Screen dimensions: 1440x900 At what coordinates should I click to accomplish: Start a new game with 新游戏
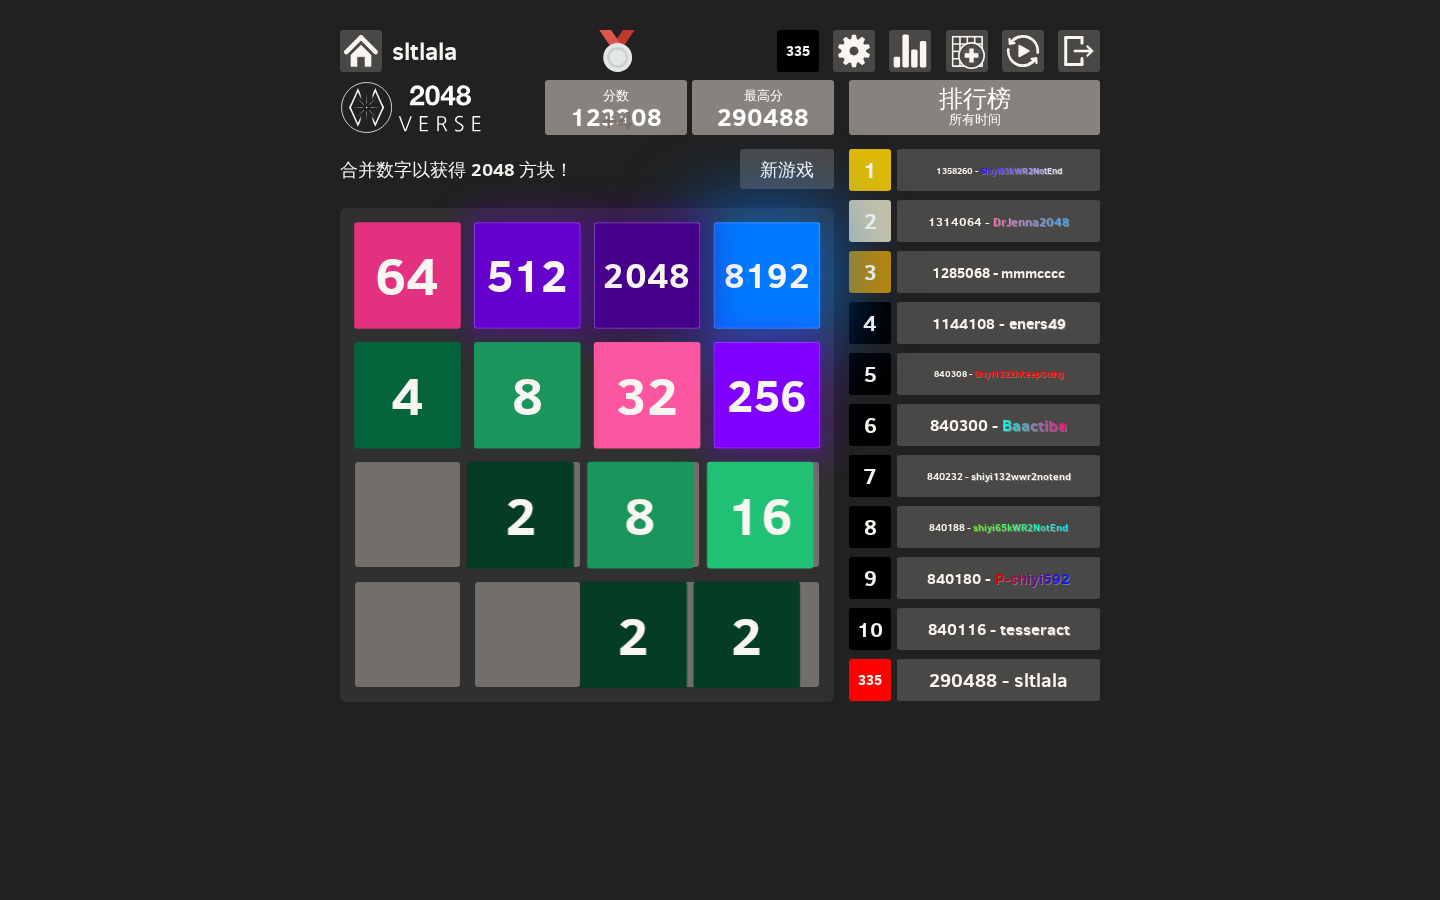[787, 169]
